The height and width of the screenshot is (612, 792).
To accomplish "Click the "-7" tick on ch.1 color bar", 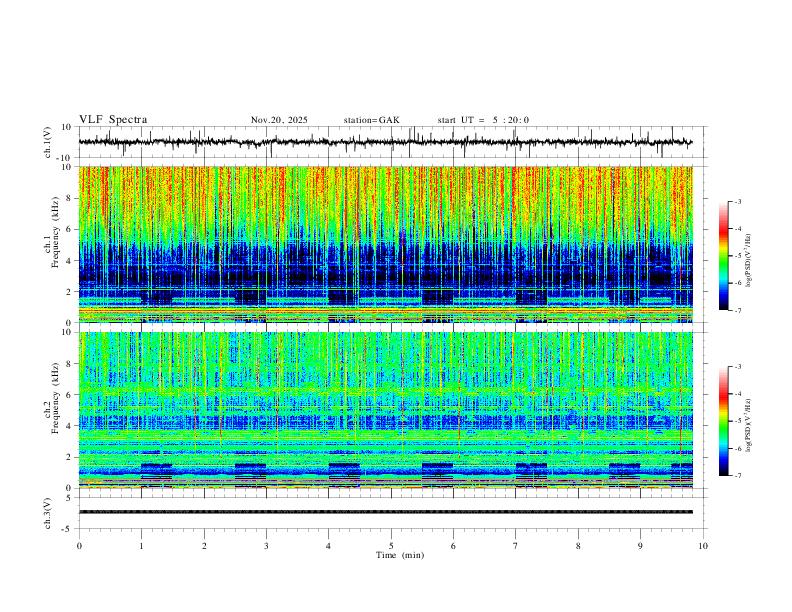I will tap(738, 310).
